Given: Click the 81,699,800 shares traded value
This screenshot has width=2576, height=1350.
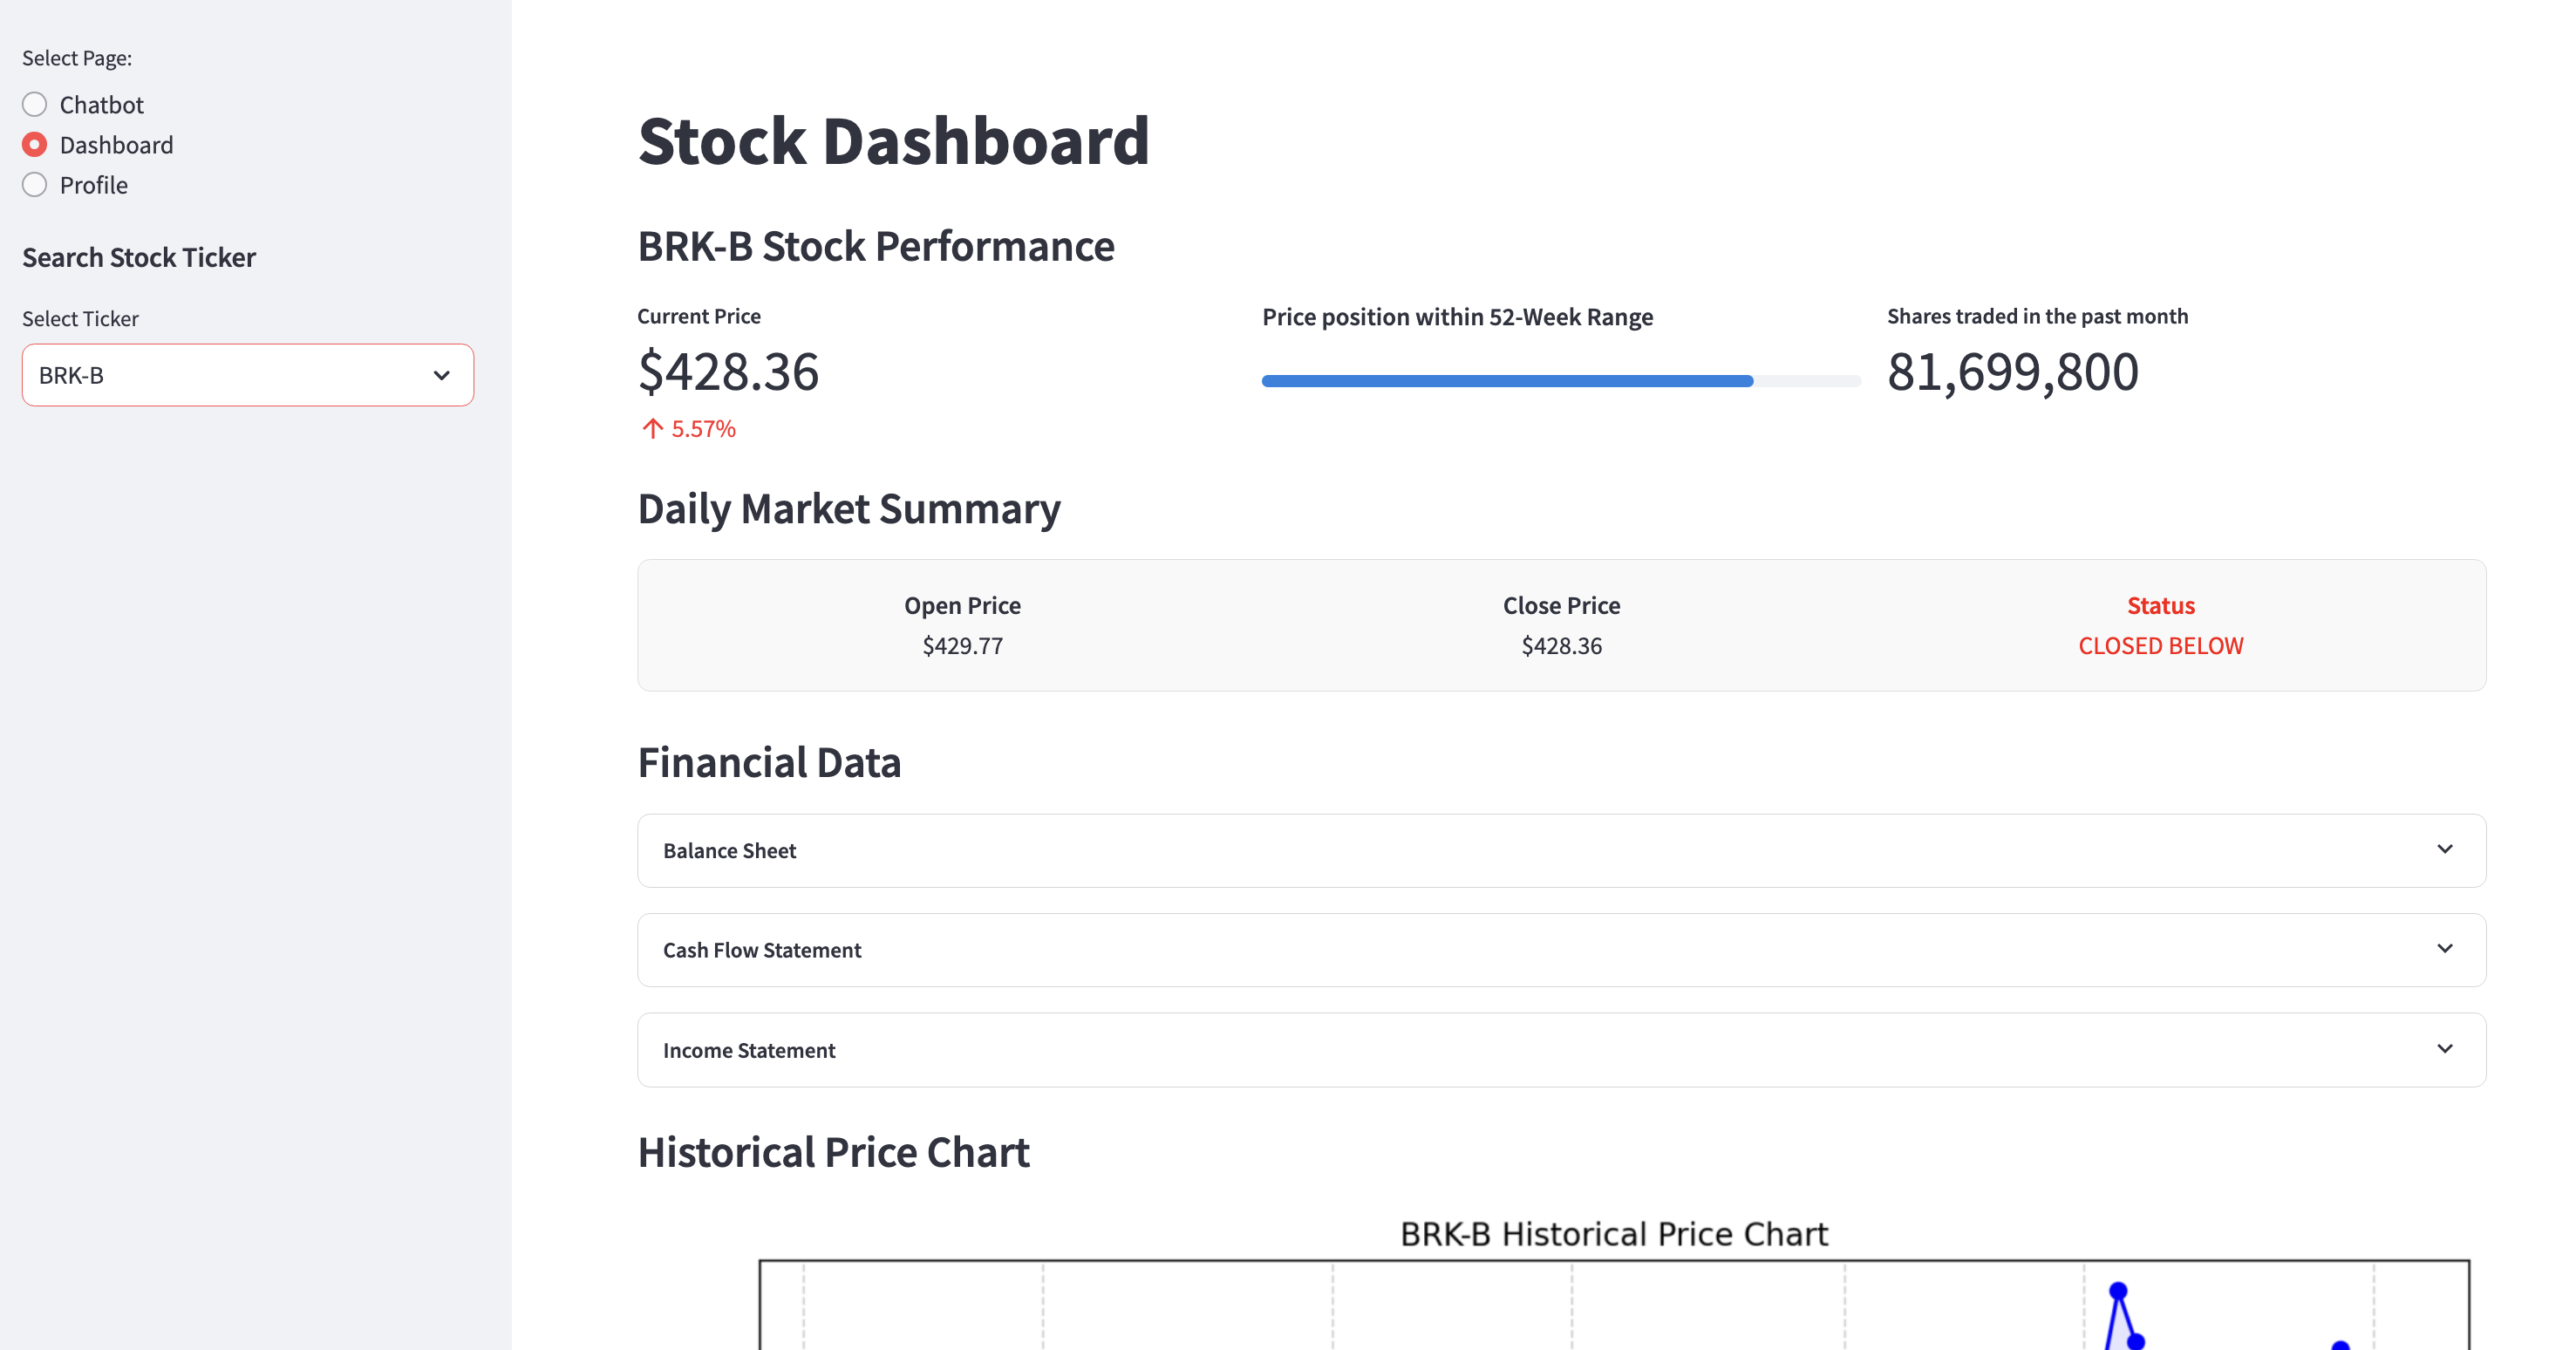Looking at the screenshot, I should [x=2012, y=372].
